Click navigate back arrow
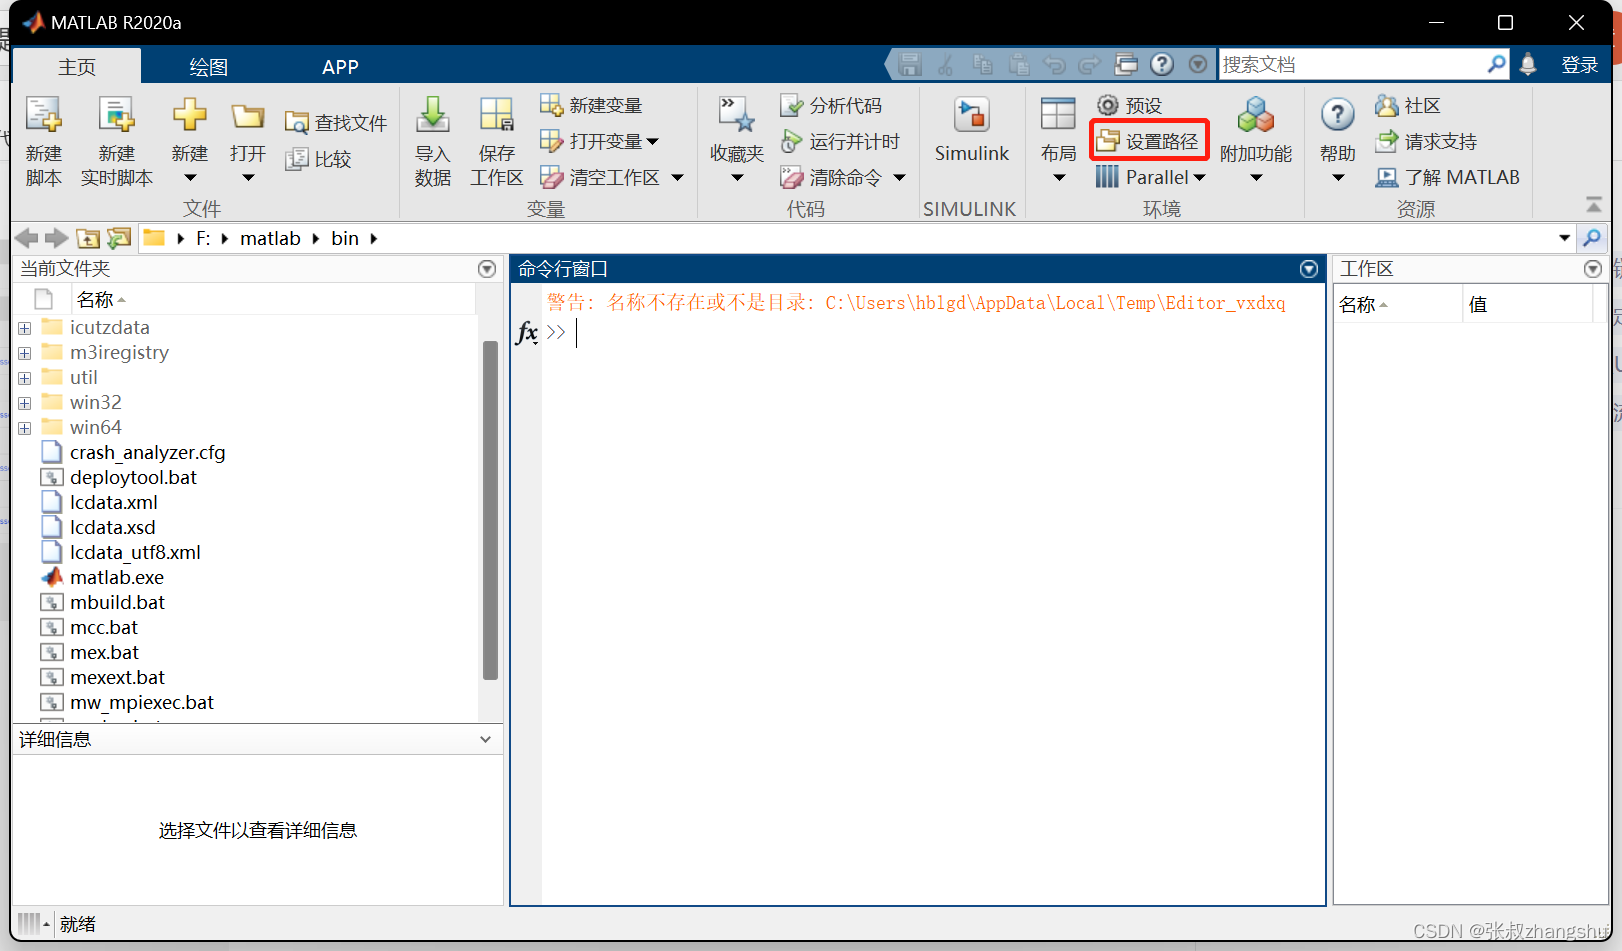The width and height of the screenshot is (1622, 951). 27,238
